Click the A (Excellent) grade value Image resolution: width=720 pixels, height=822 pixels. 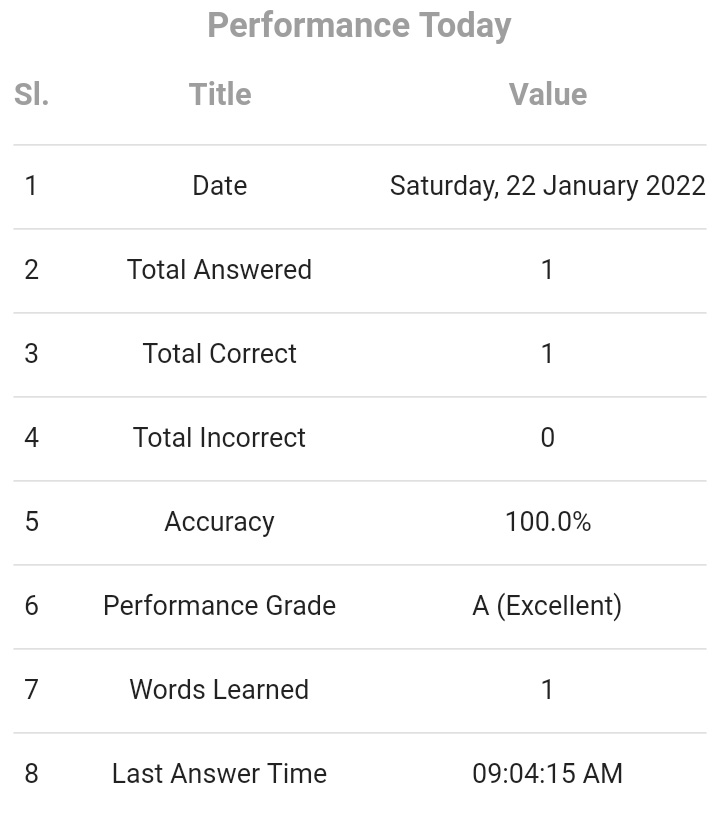pos(547,606)
